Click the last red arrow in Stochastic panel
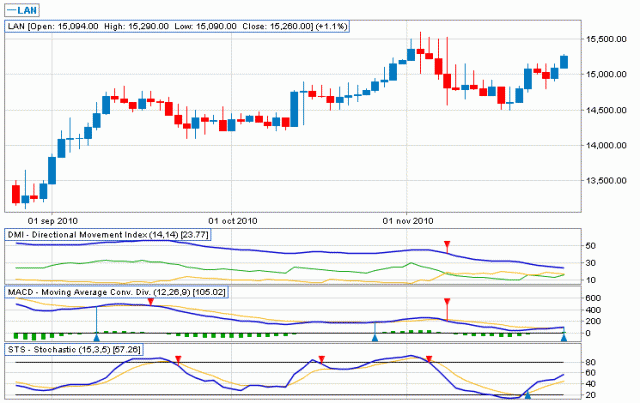This screenshot has height=403, width=640. click(x=429, y=359)
